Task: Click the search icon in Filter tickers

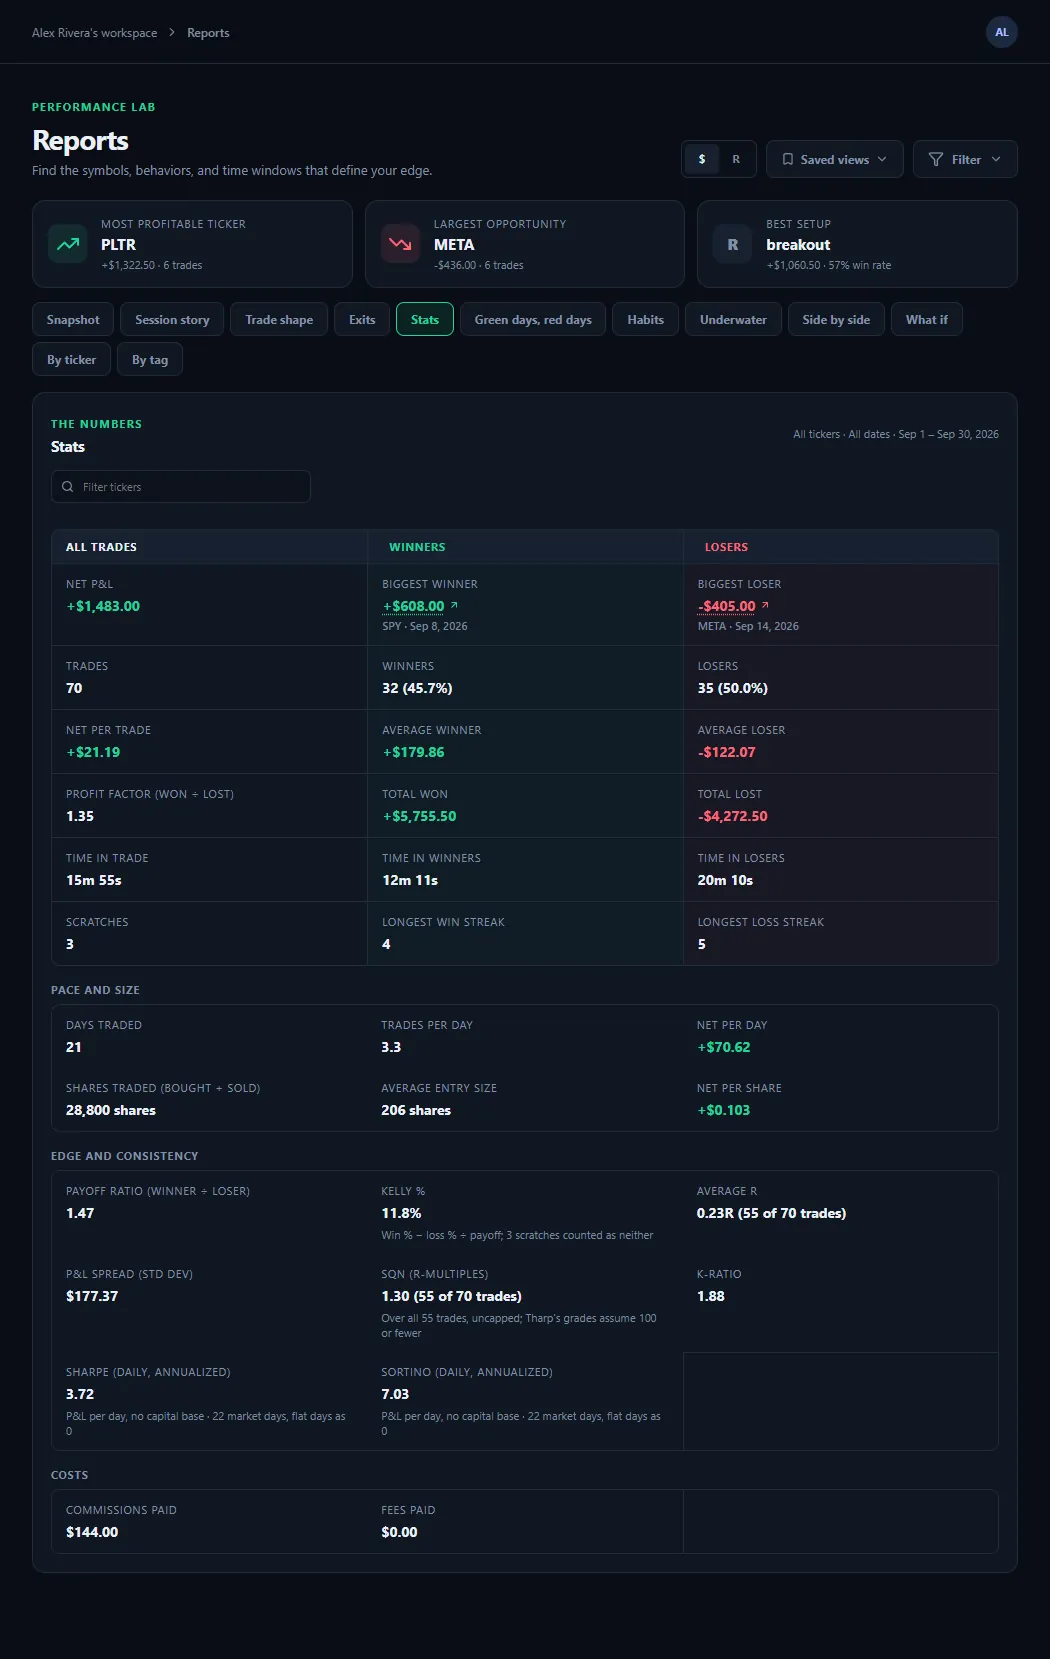Action: tap(68, 487)
